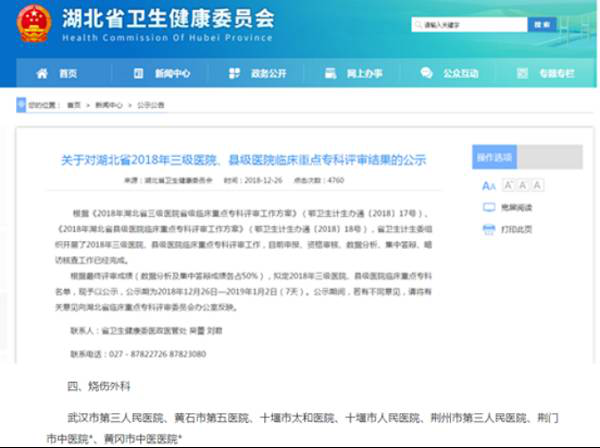Viewport: 600px width, 448px height.
Task: Click the publish date 2018-12-26 text
Action: (x=263, y=180)
